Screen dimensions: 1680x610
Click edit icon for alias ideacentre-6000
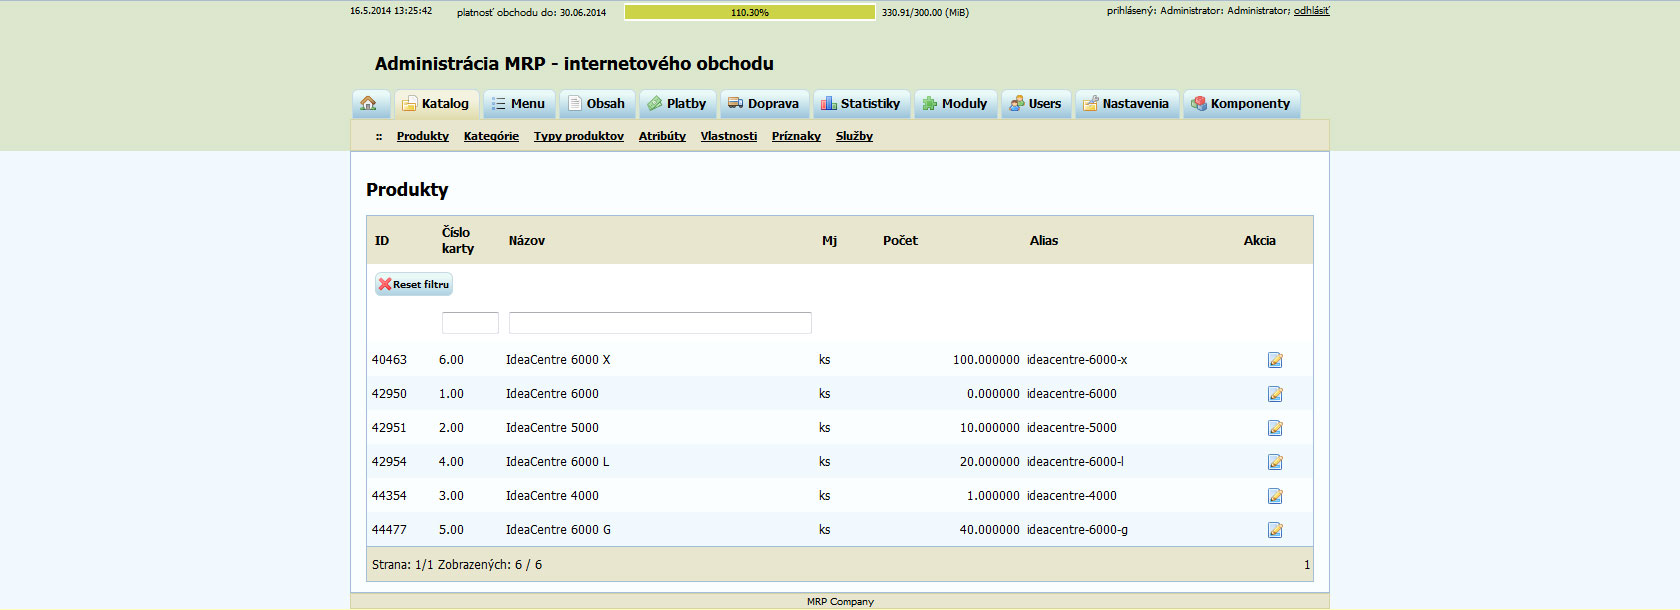click(x=1275, y=394)
